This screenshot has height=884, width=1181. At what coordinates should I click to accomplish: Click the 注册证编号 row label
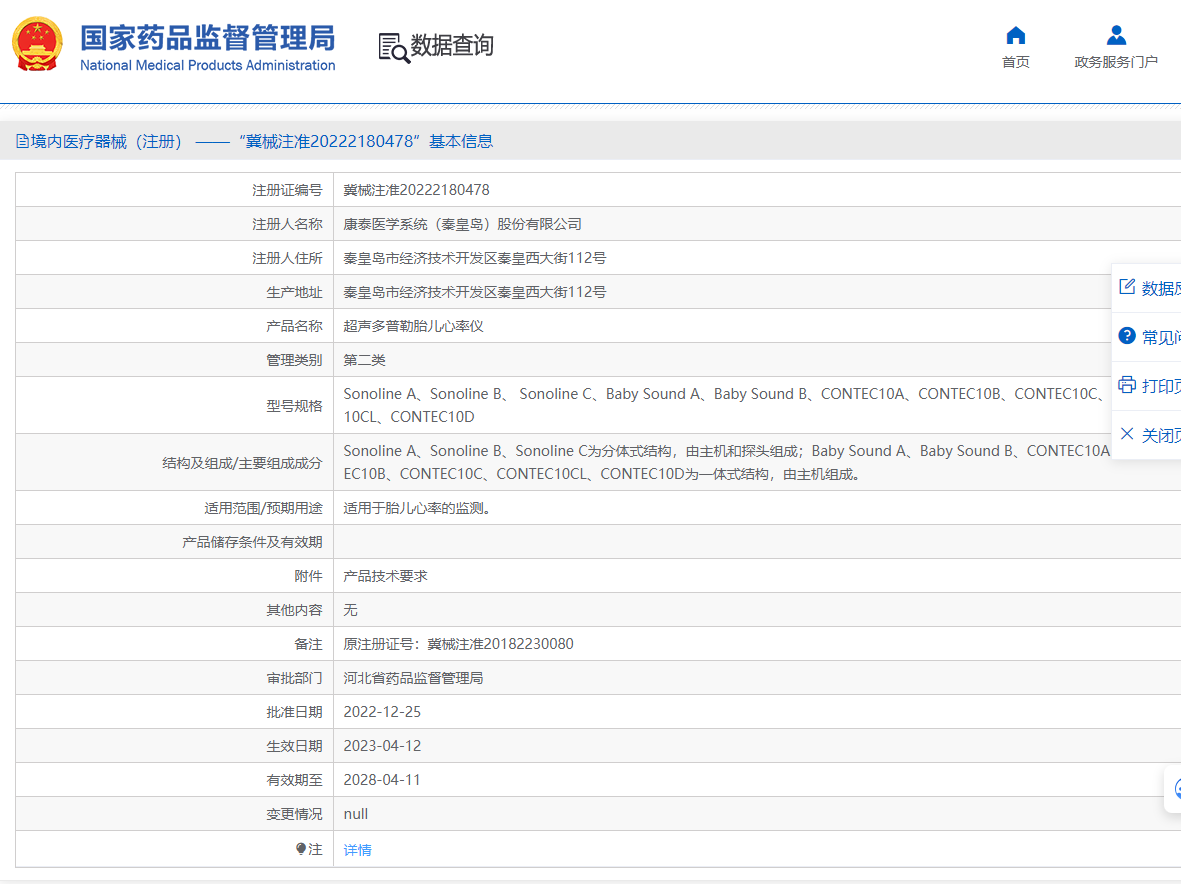(x=287, y=190)
